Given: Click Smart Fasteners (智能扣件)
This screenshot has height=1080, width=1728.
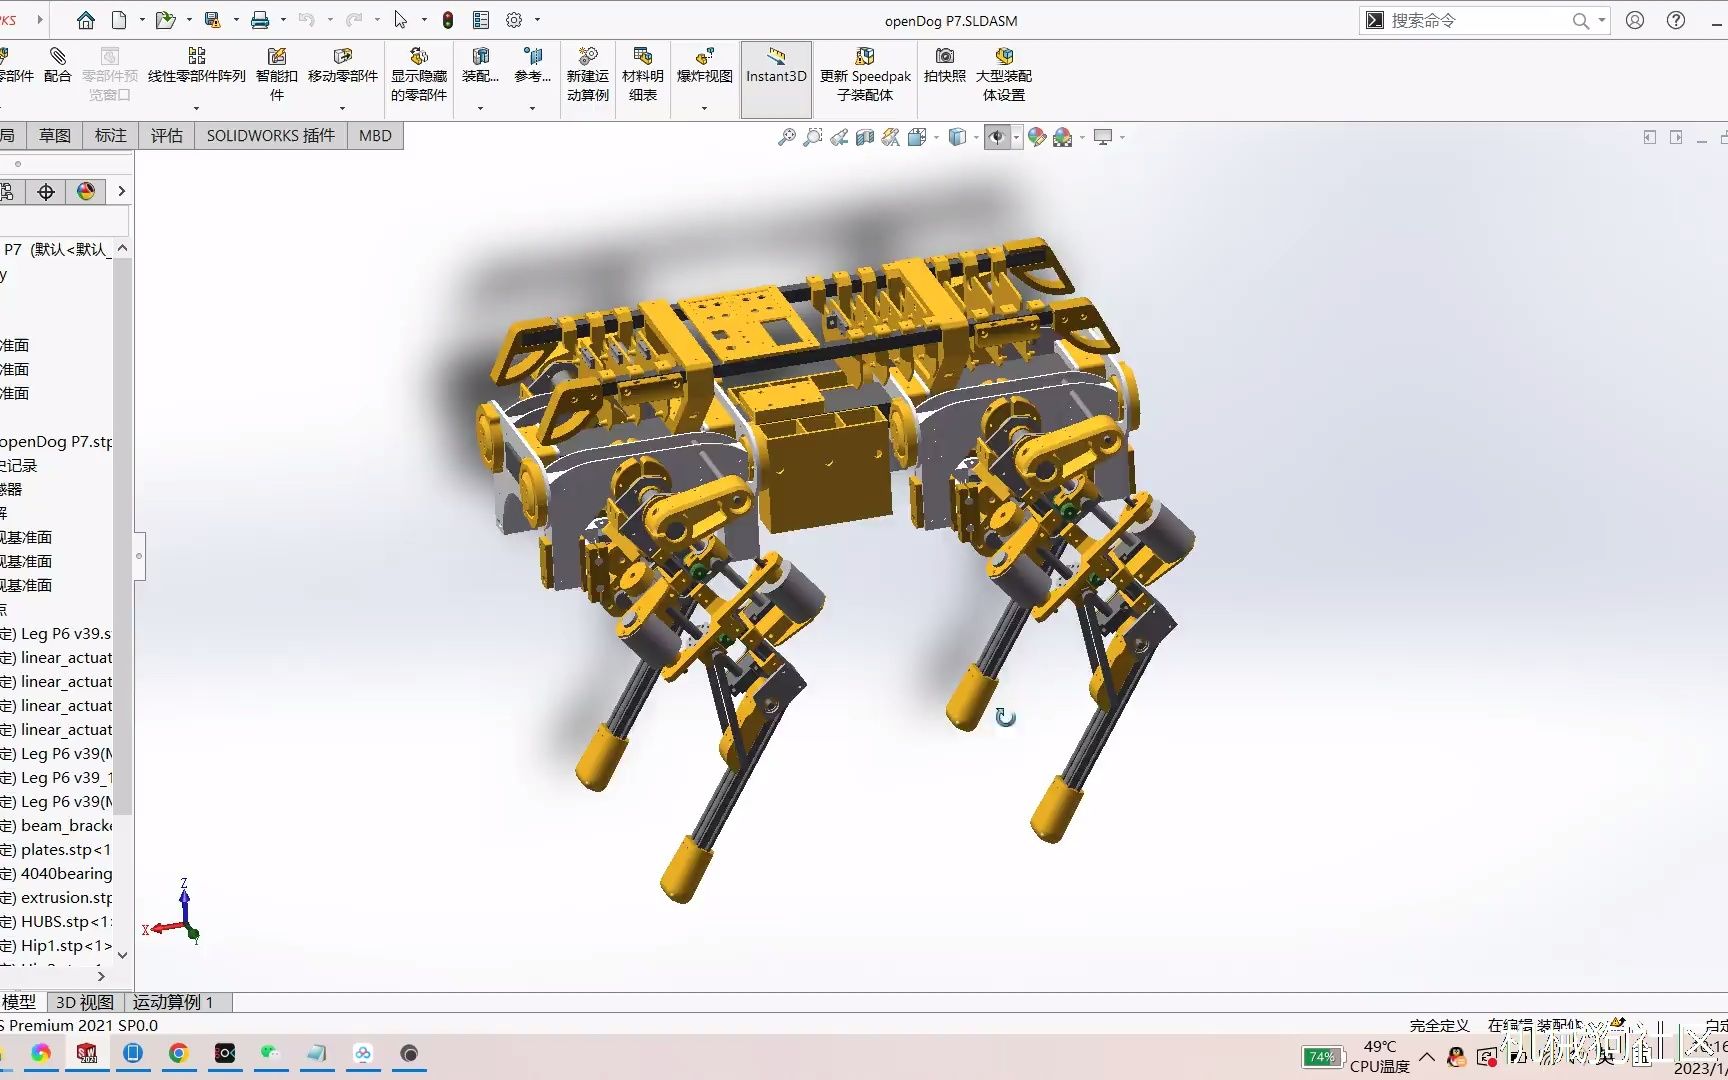Looking at the screenshot, I should point(277,74).
